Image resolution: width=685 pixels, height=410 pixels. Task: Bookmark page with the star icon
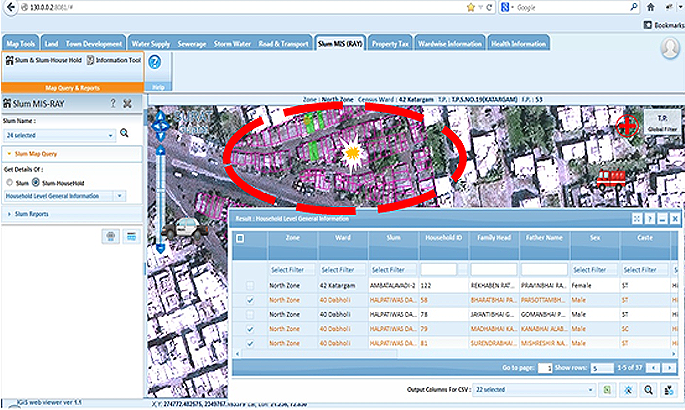click(471, 7)
